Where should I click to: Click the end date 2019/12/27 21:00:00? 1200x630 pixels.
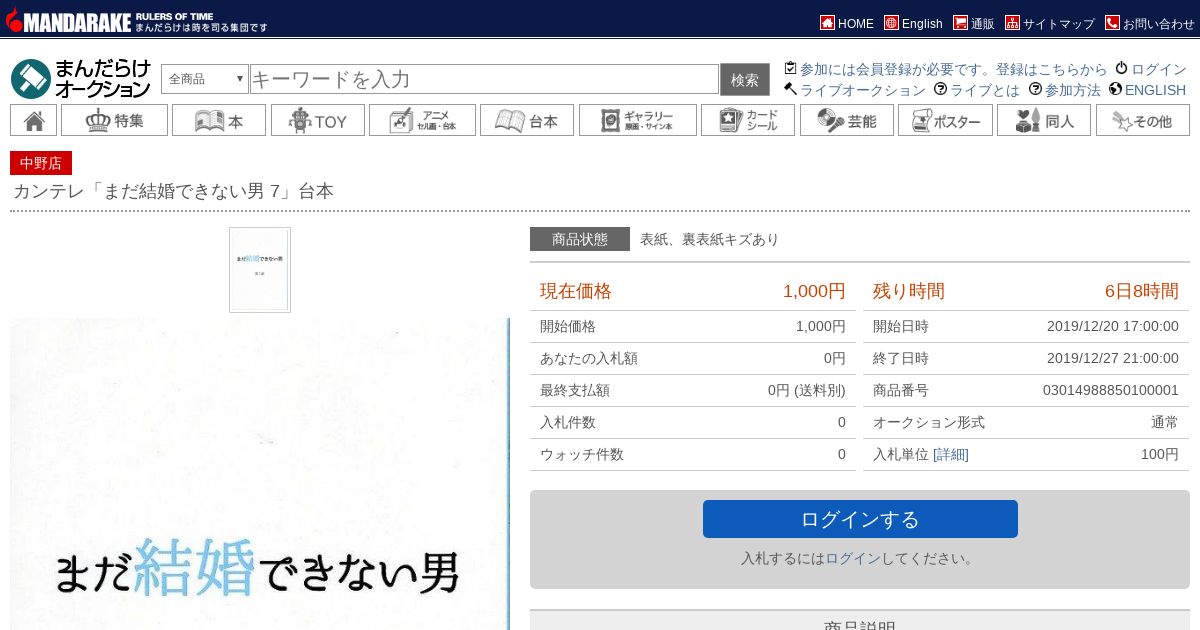point(1113,358)
